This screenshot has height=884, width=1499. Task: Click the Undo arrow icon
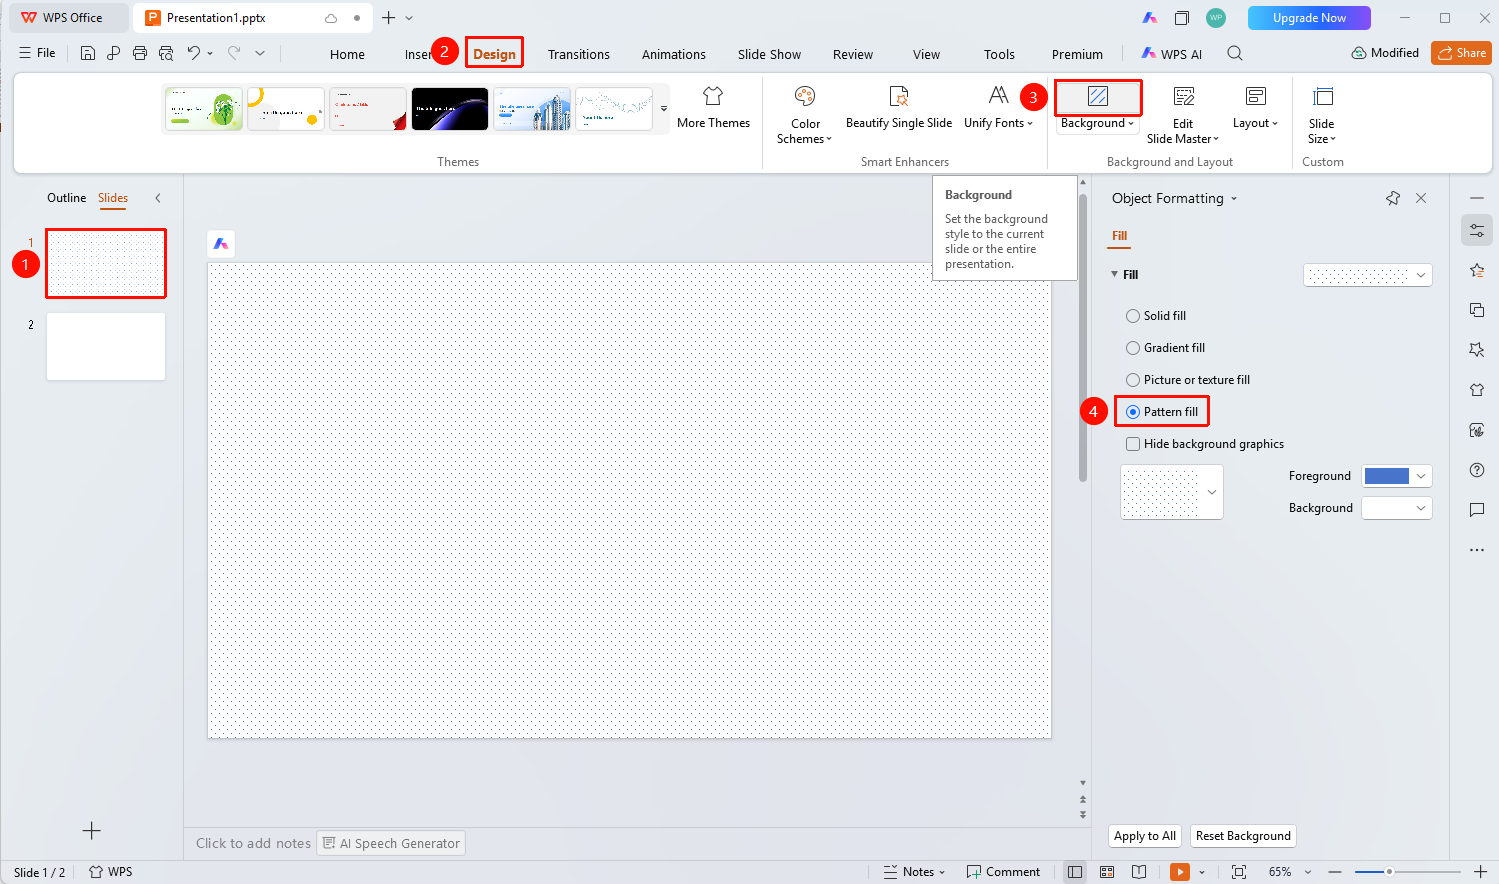[194, 53]
